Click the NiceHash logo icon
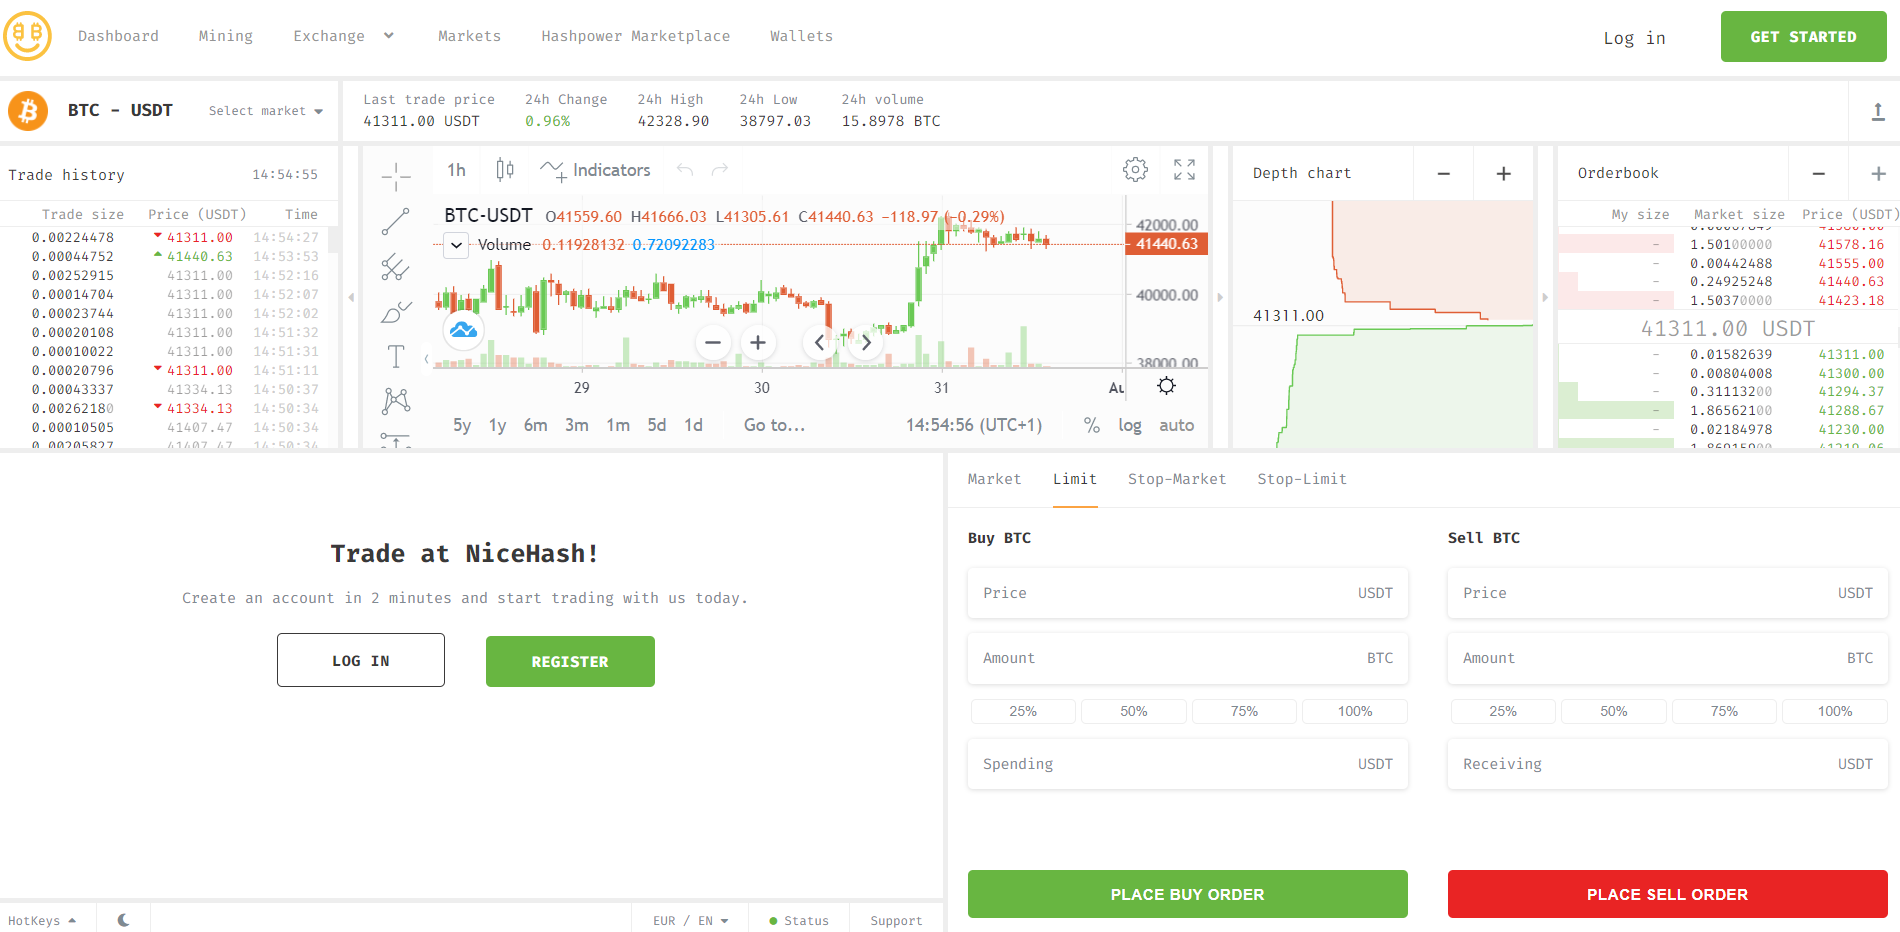Screen dimensions: 1900x932 coord(28,36)
